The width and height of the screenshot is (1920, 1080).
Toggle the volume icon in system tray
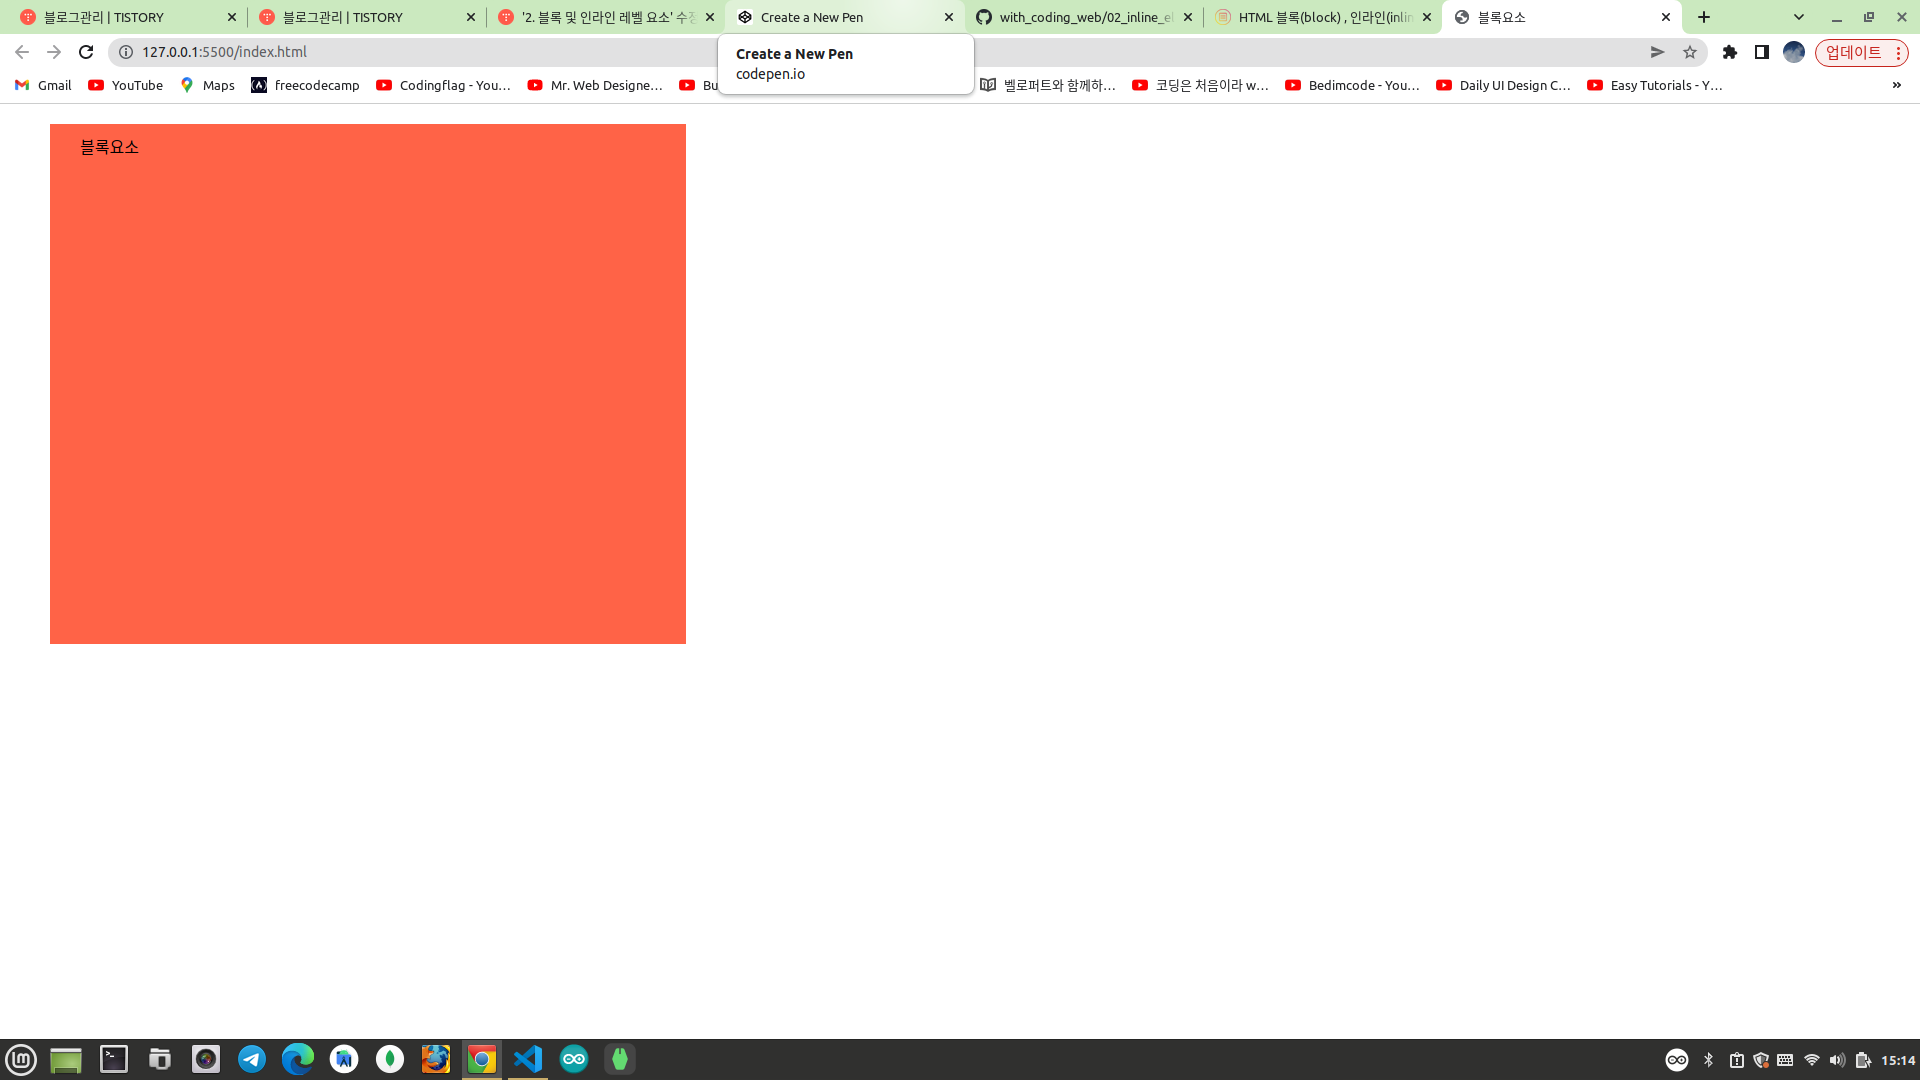tap(1837, 1060)
